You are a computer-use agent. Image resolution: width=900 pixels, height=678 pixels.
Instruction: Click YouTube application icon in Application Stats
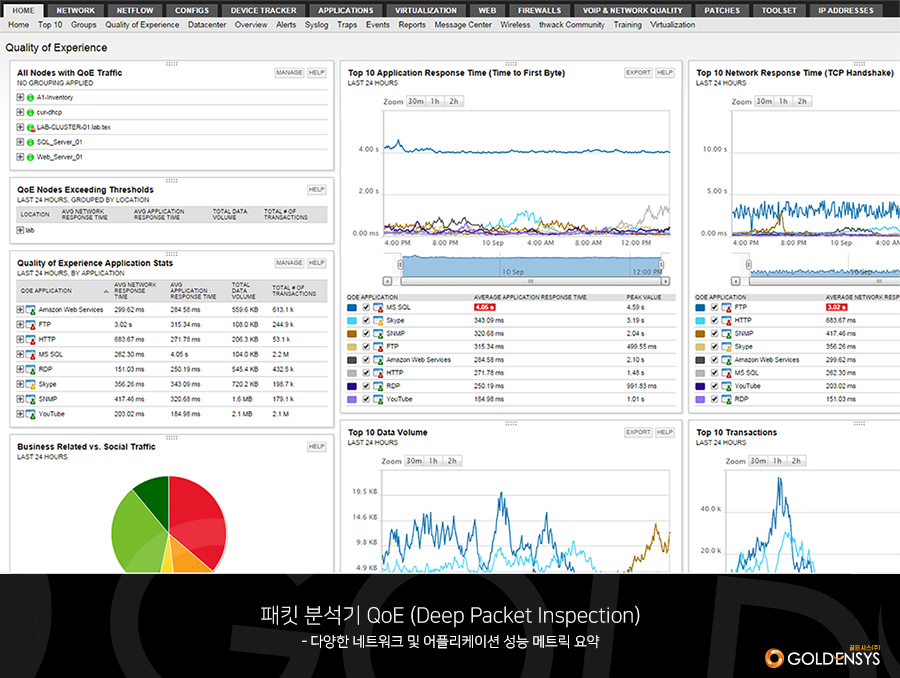pyautogui.click(x=30, y=414)
